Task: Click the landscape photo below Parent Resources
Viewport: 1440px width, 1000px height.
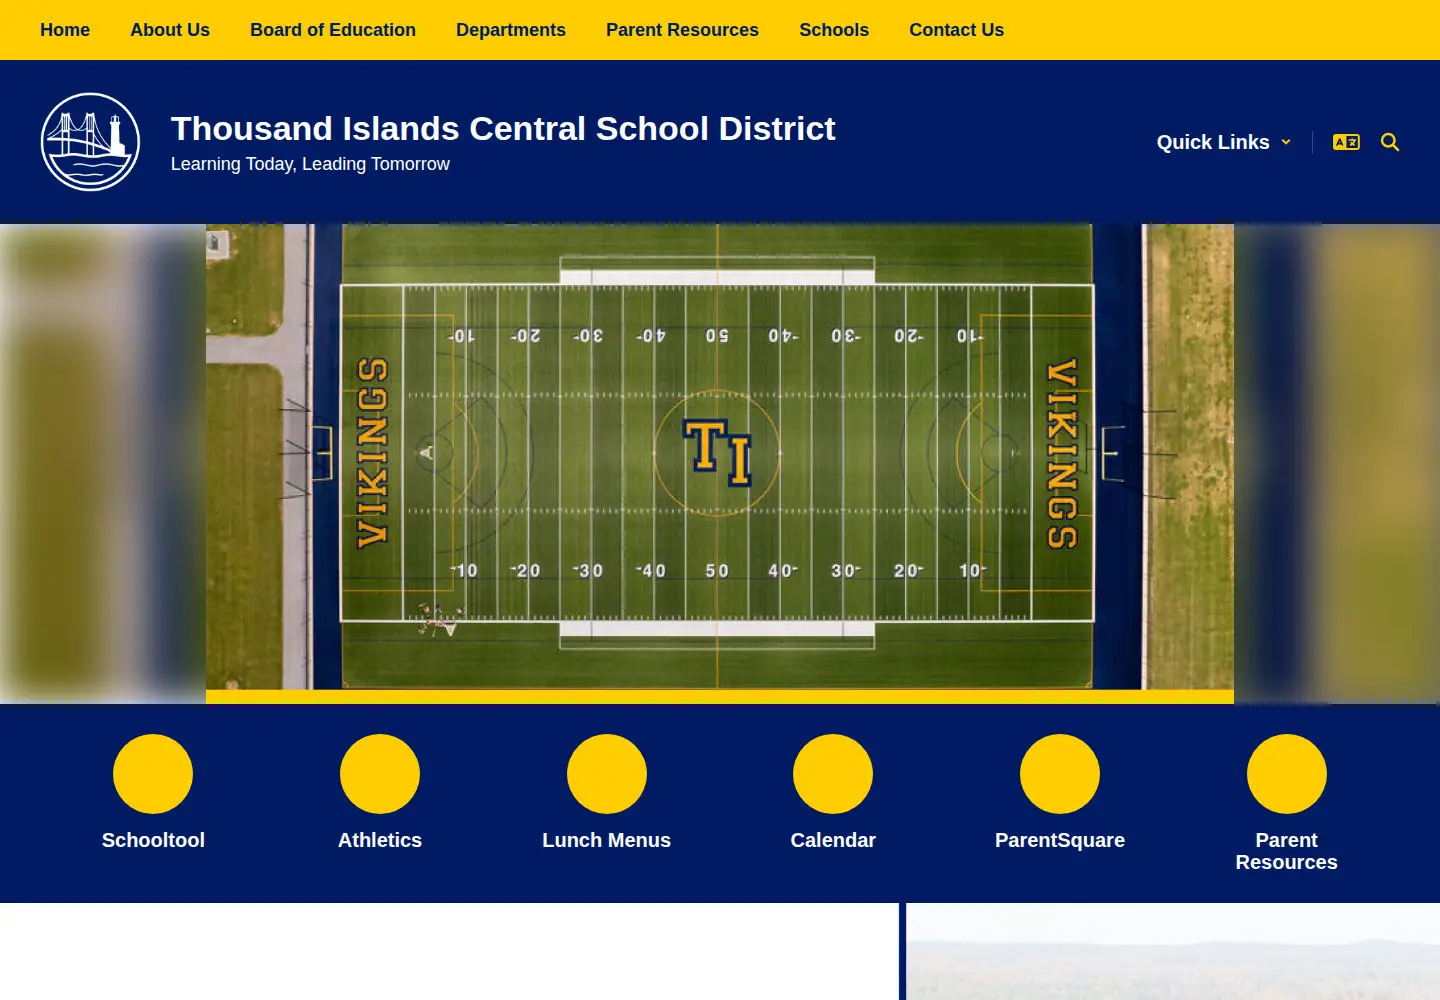Action: pos(1173,952)
